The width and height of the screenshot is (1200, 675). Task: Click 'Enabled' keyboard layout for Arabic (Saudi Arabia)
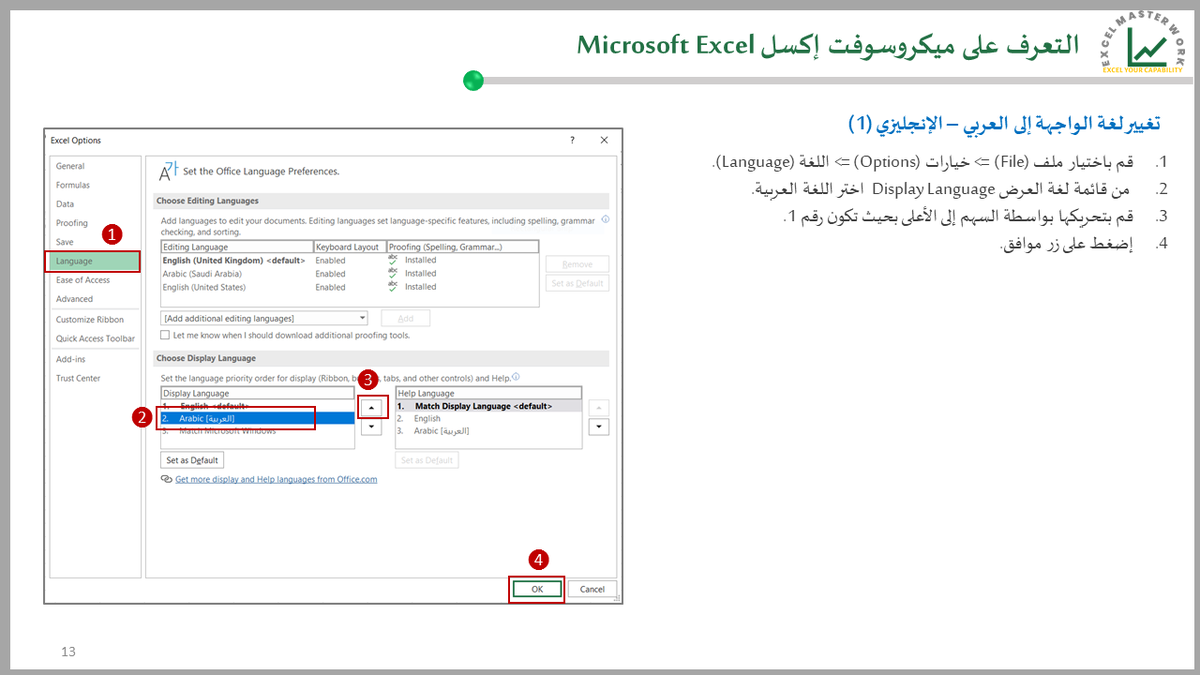click(330, 273)
